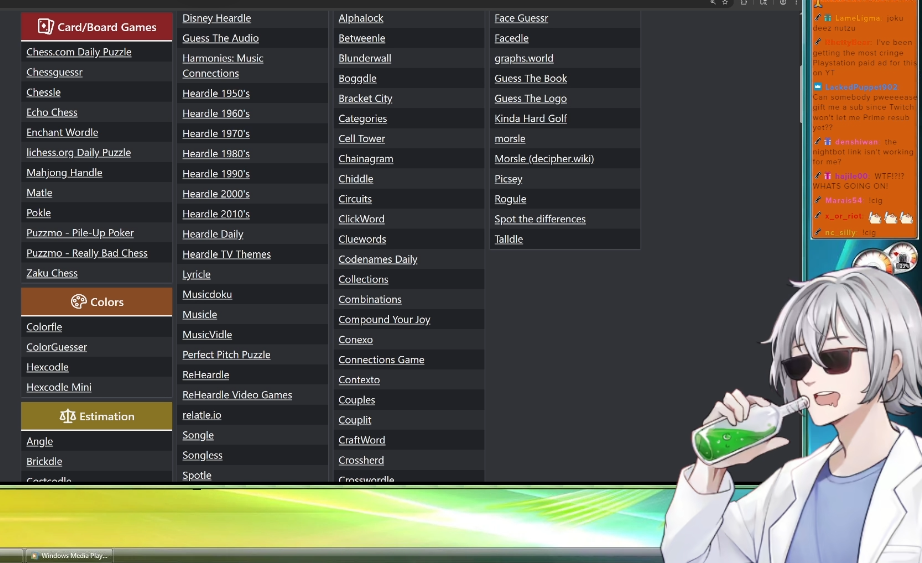Open the Chess.com Daily Puzzle link

click(79, 52)
